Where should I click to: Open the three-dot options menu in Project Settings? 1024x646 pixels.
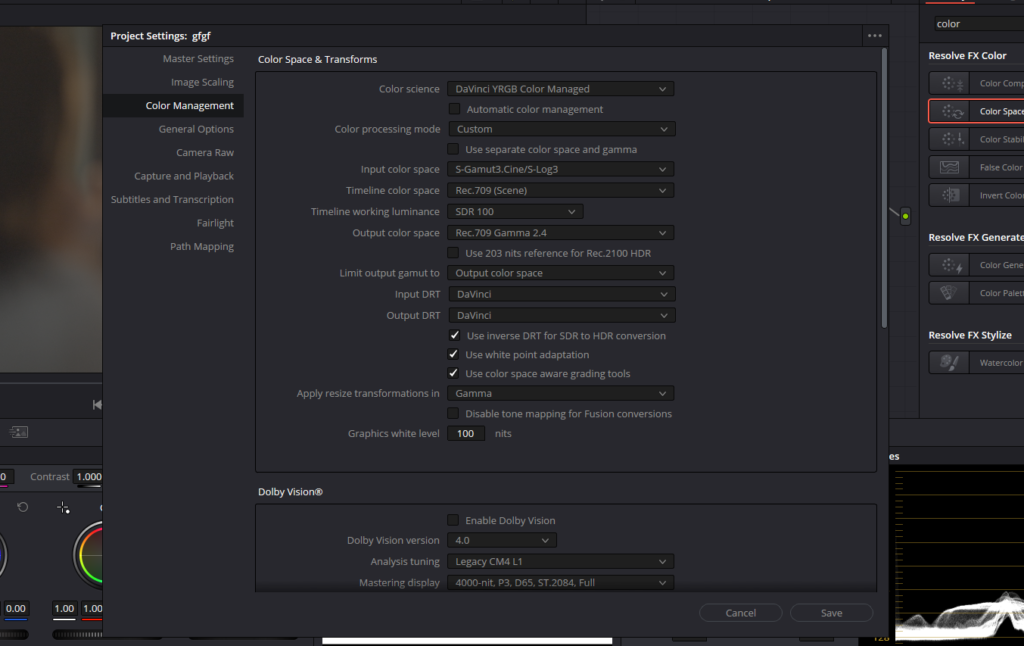coord(874,36)
